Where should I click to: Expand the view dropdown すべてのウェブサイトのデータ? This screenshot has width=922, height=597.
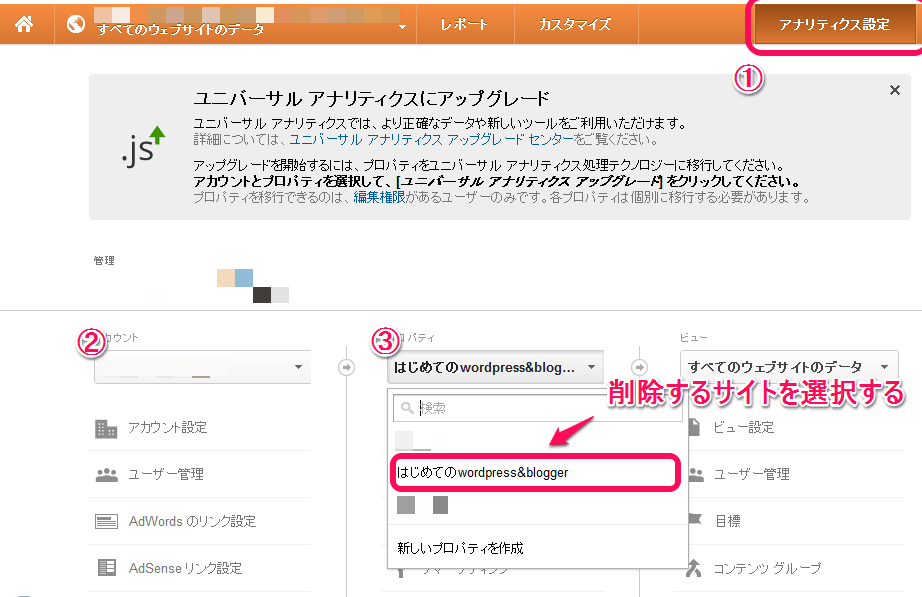tap(789, 367)
